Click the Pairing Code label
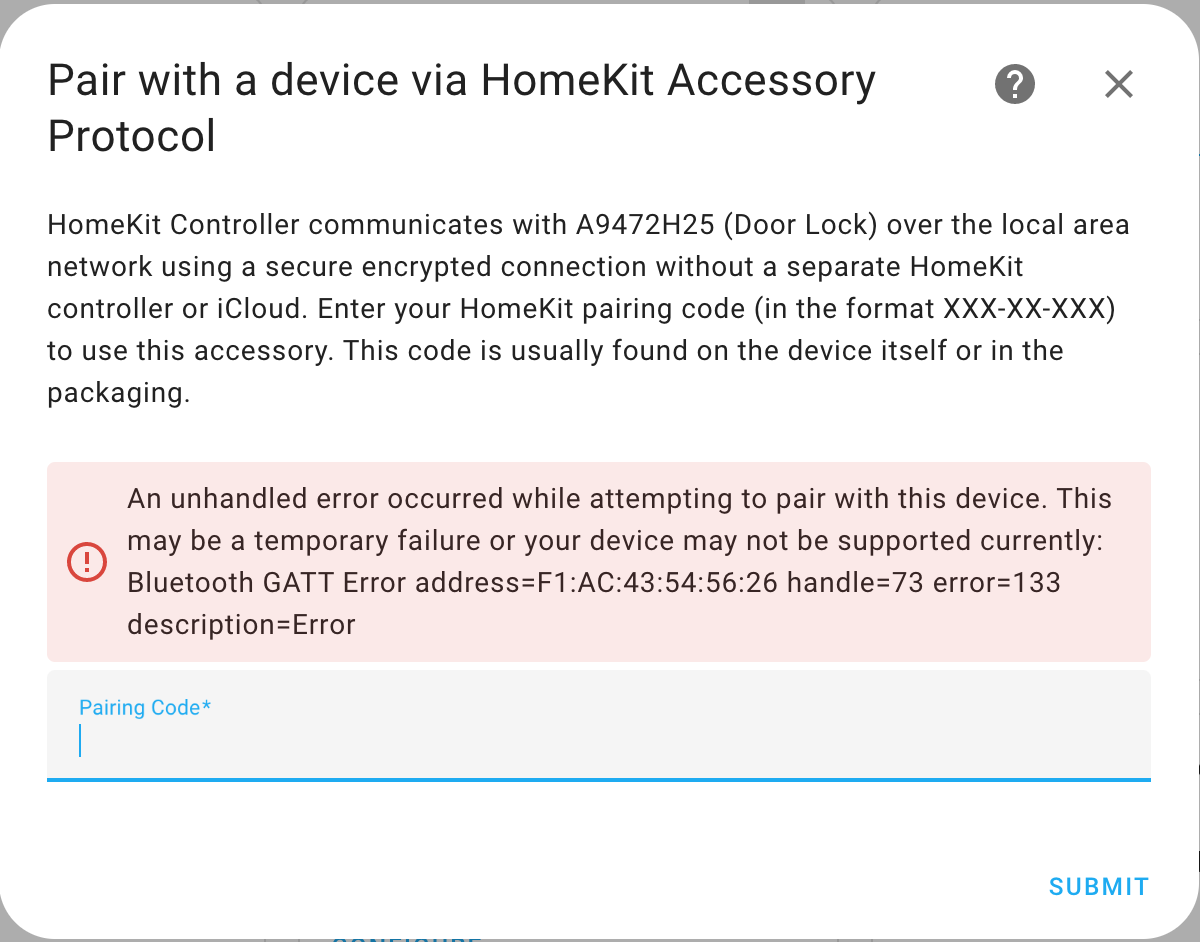The height and width of the screenshot is (942, 1200). pos(145,707)
